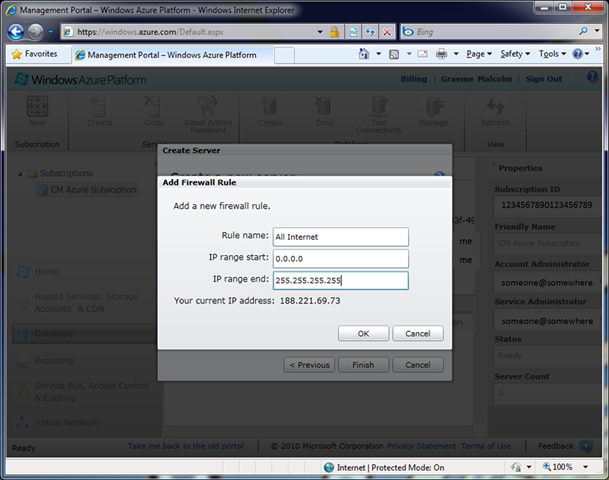This screenshot has height=480, width=609.
Task: Select CM Azure Subscription tree item
Action: [x=87, y=190]
